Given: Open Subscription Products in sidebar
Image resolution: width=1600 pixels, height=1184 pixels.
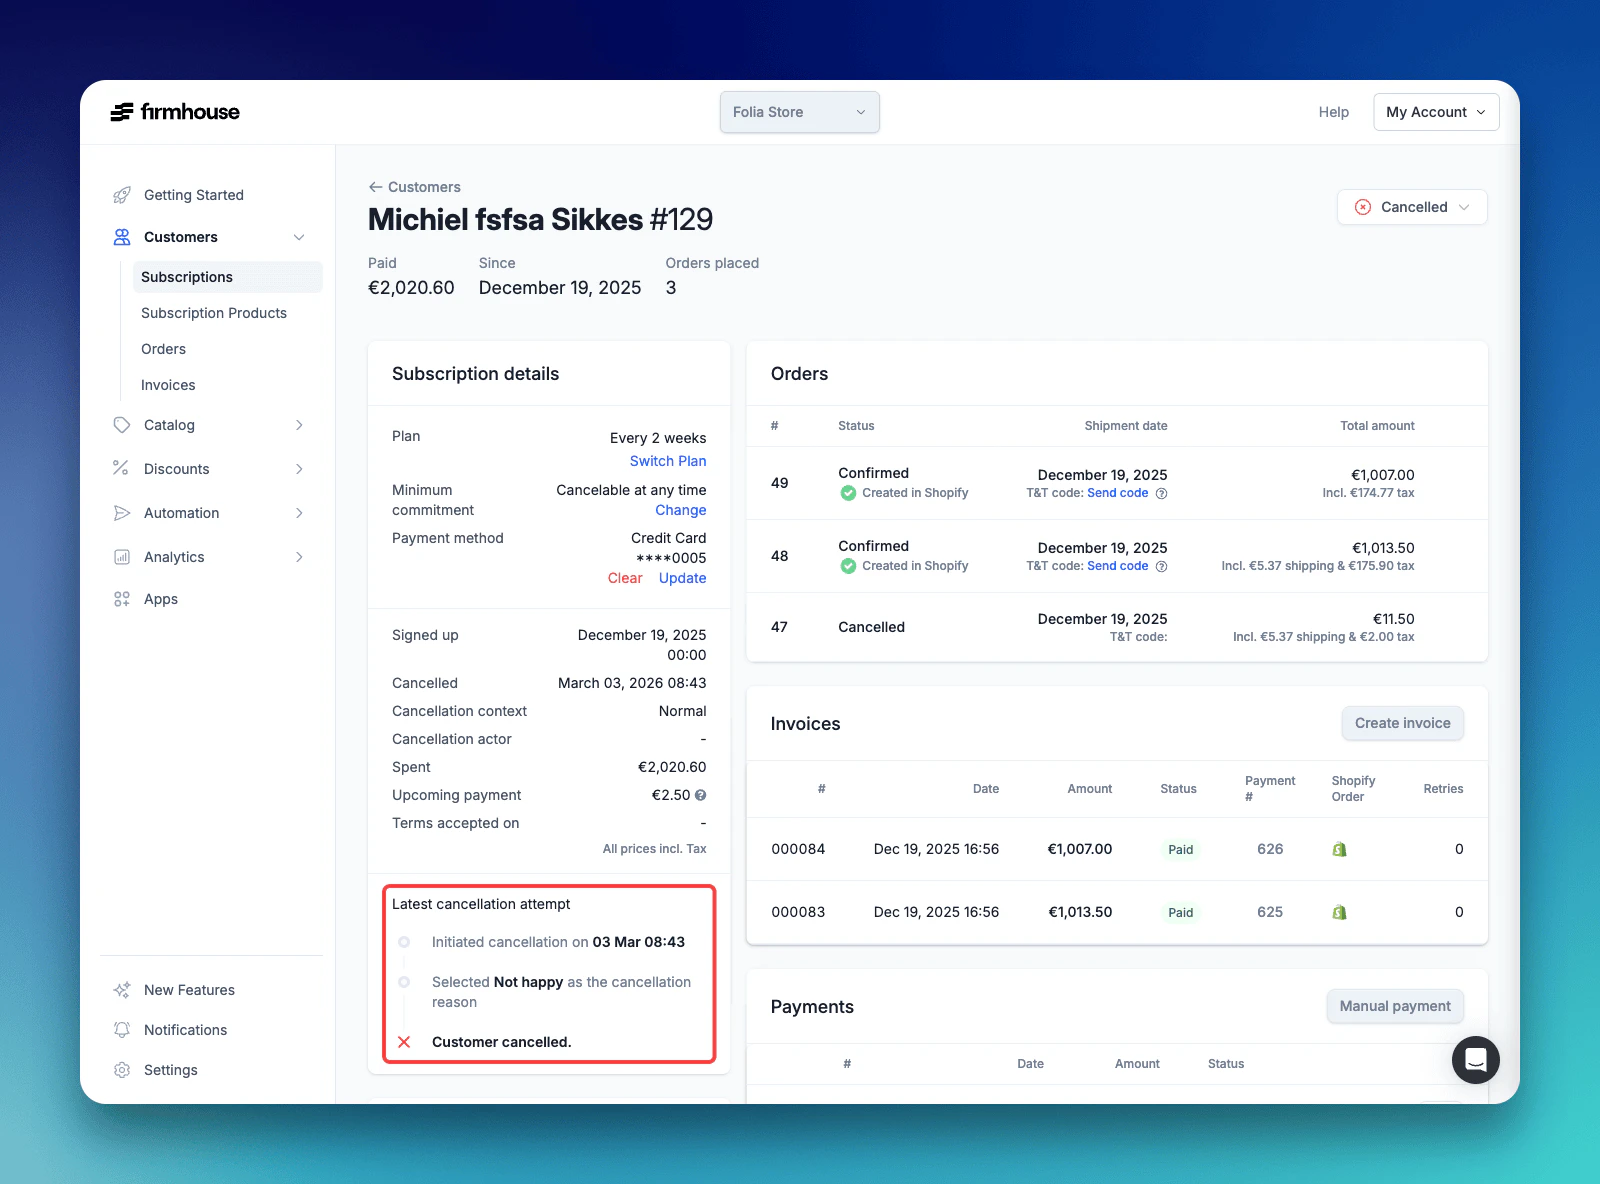Looking at the screenshot, I should coord(214,313).
